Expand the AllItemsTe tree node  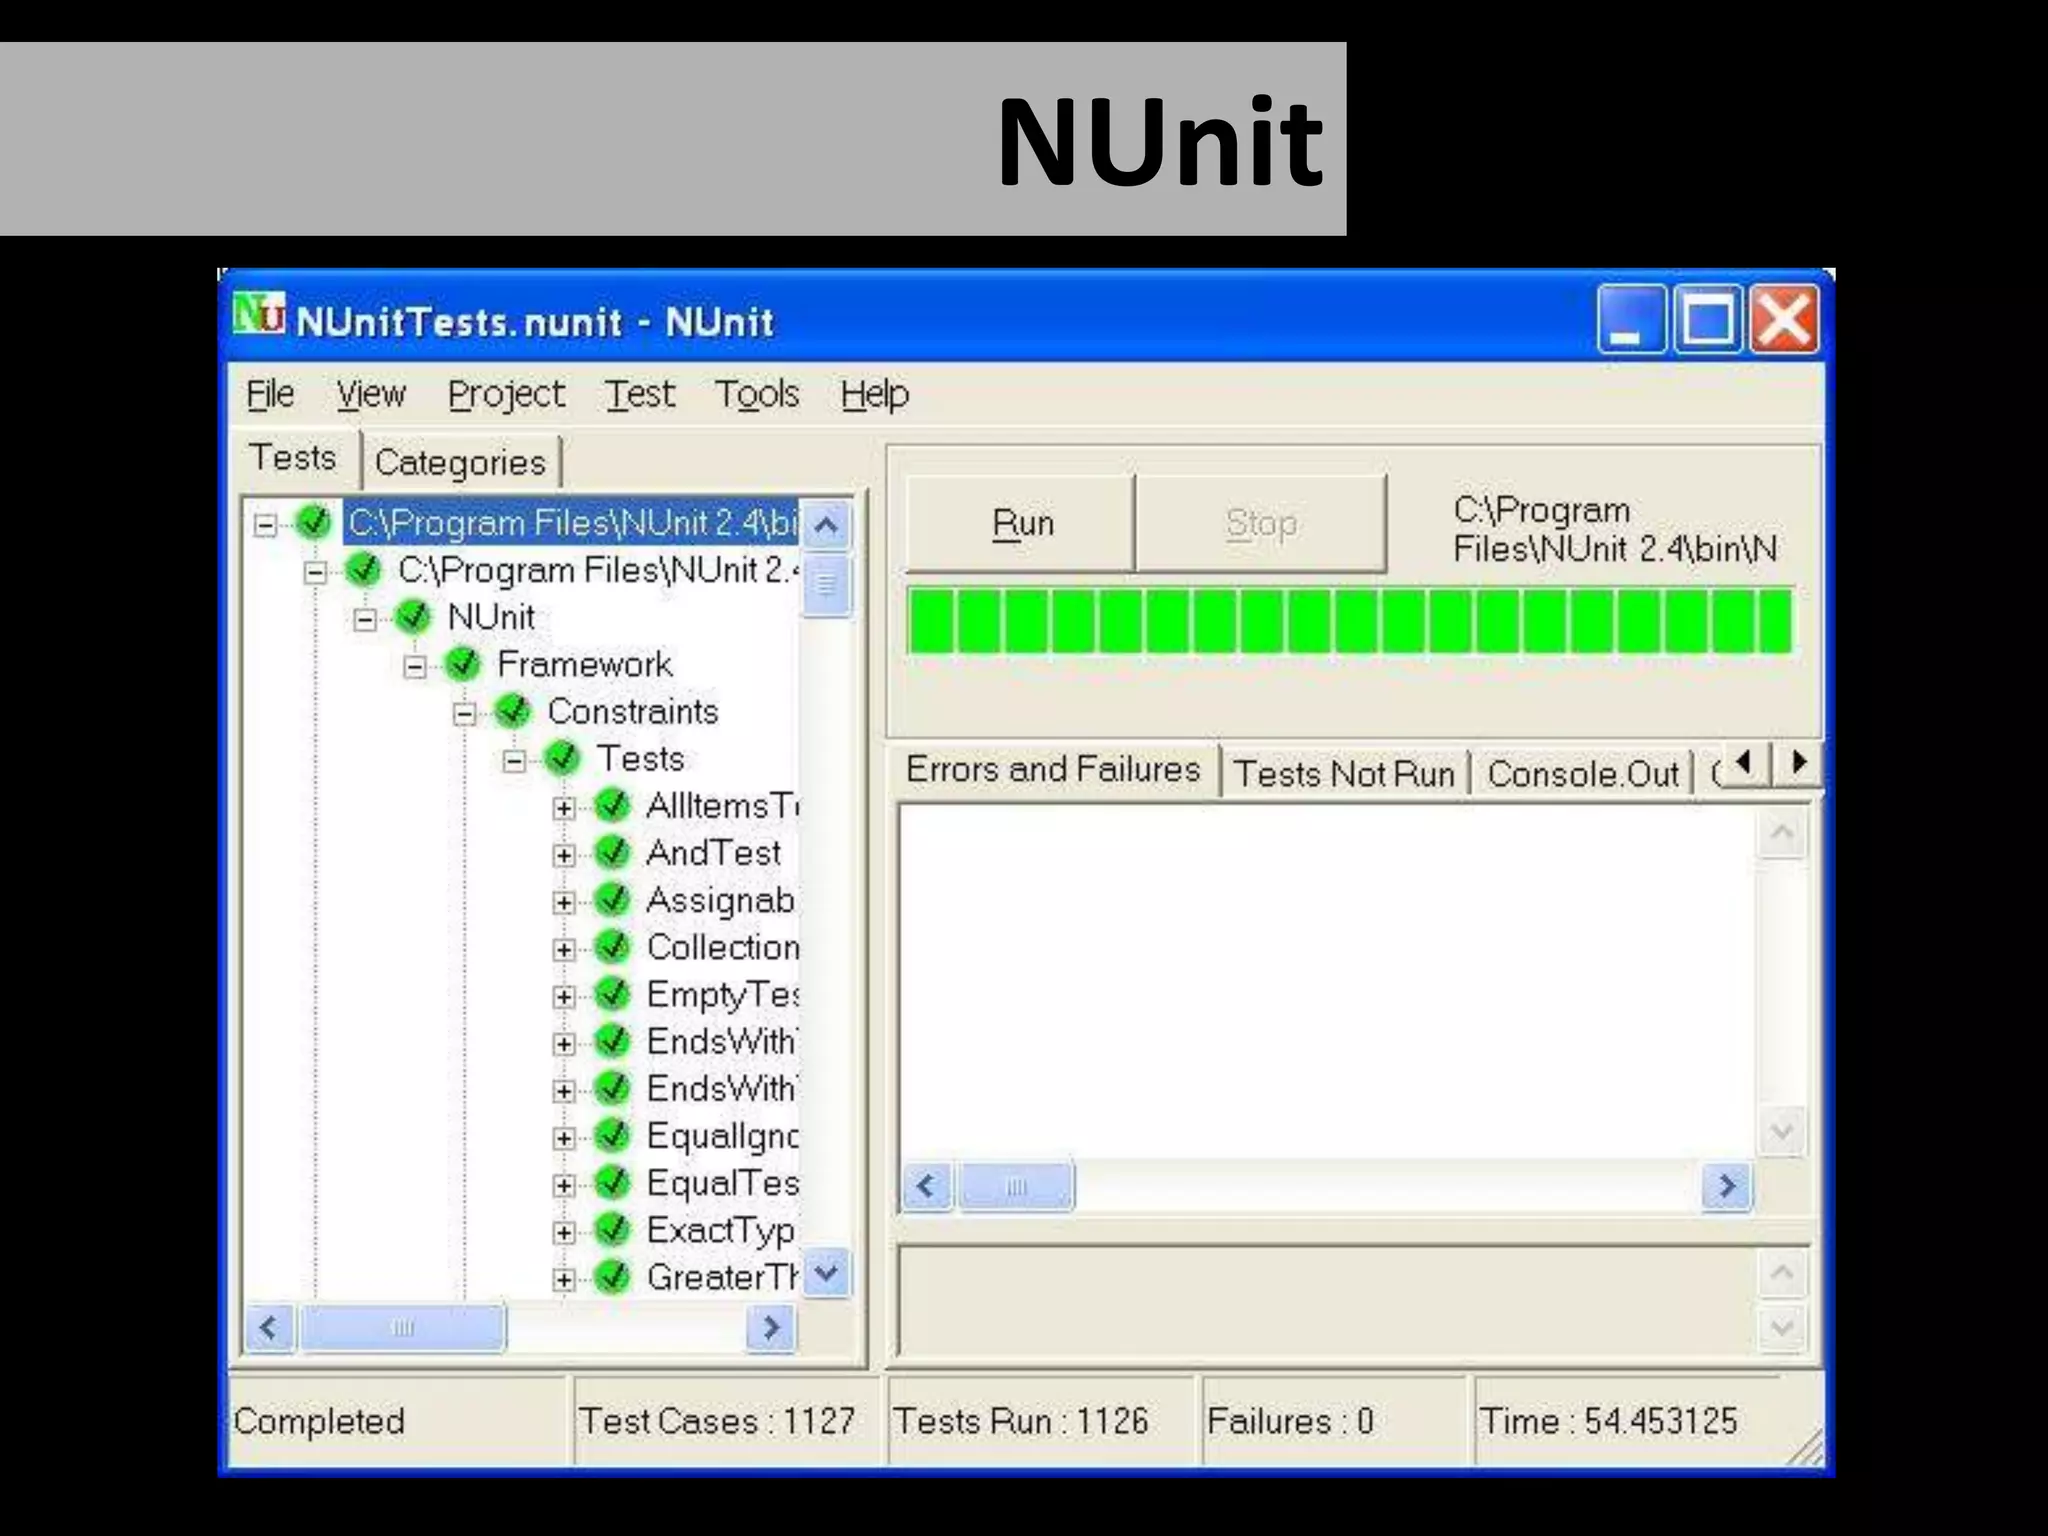click(564, 808)
